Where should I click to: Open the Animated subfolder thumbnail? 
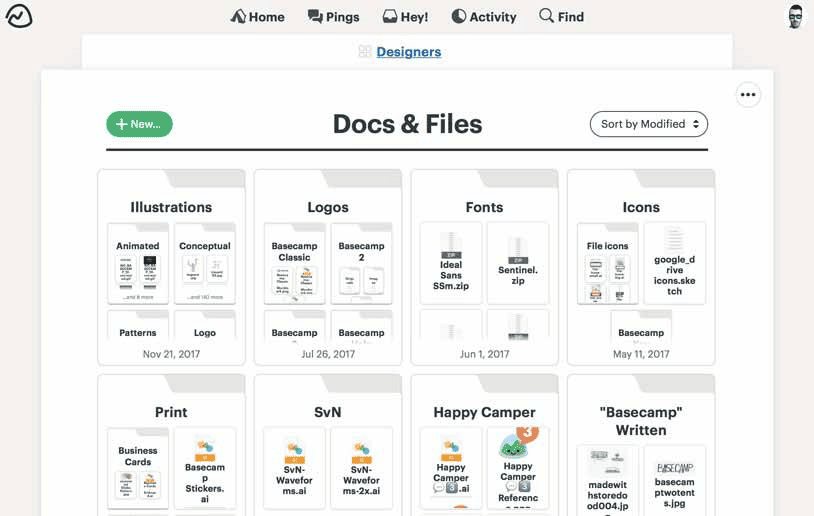coord(138,264)
